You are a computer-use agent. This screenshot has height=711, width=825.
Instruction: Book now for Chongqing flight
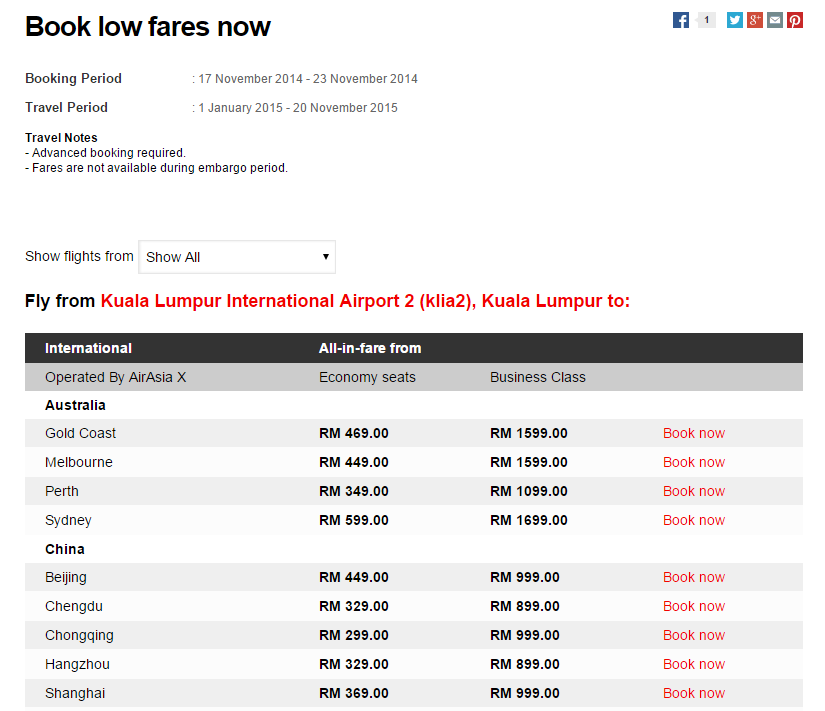click(693, 635)
